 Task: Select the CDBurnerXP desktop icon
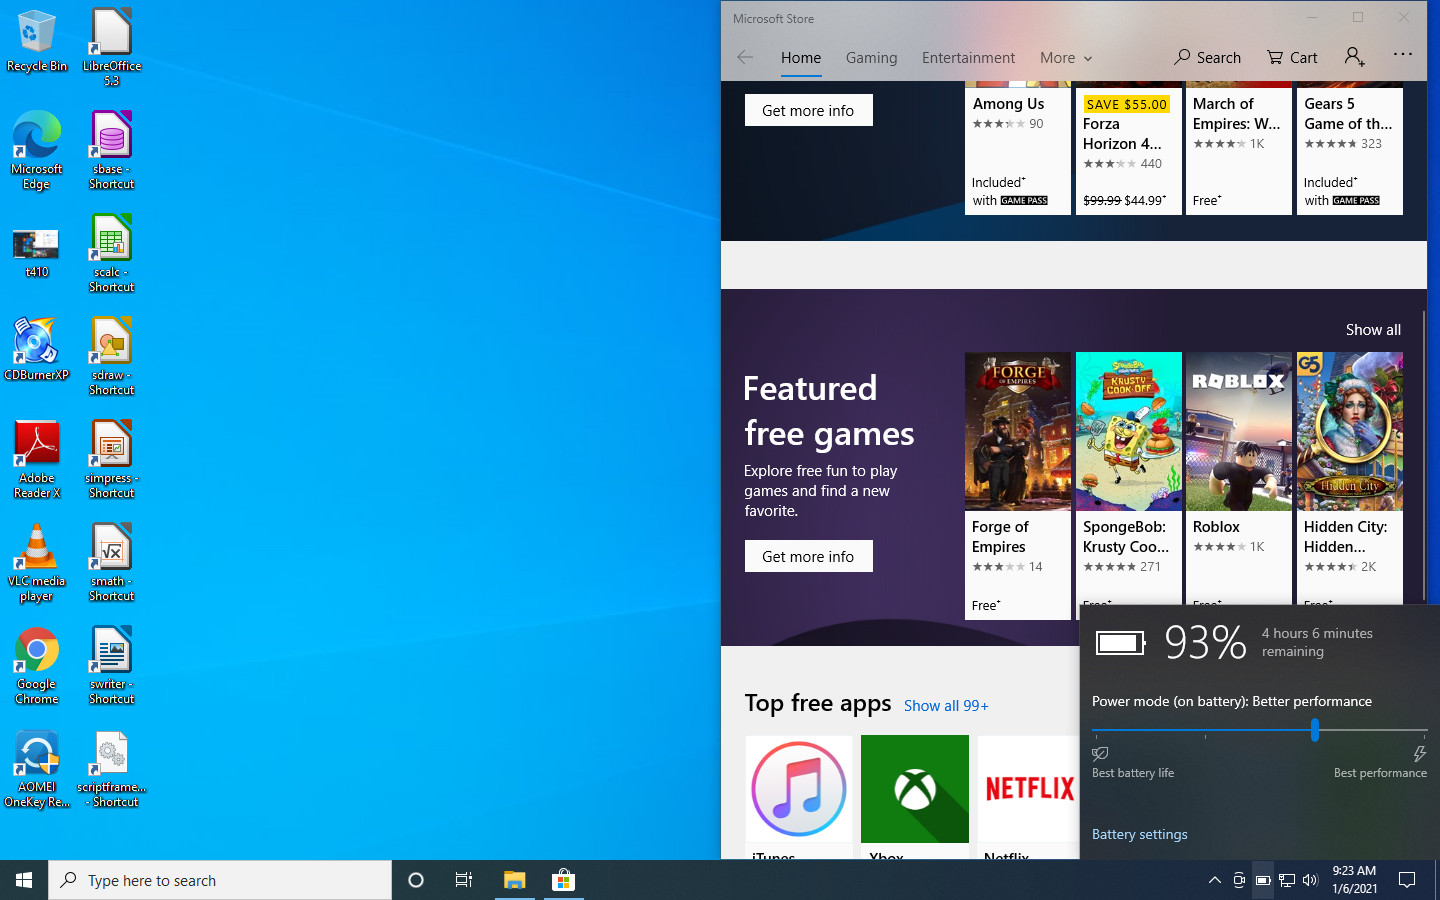click(37, 350)
